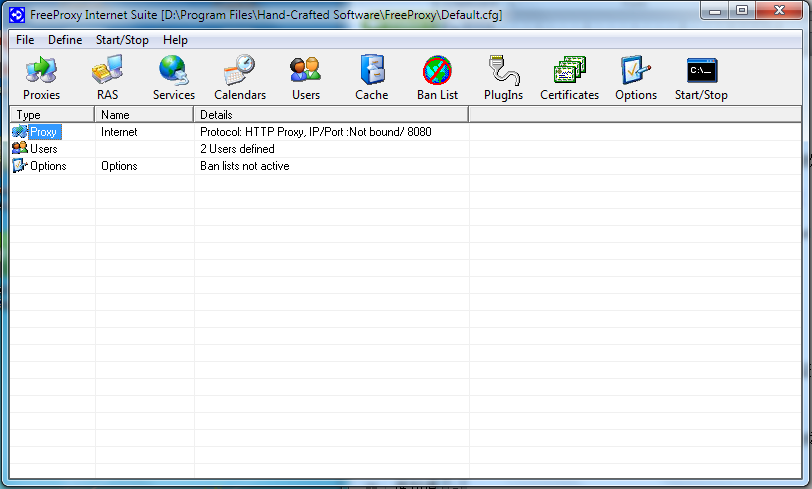Viewport: 812px width, 489px height.
Task: Click the Options row icon in the list
Action: pos(20,166)
